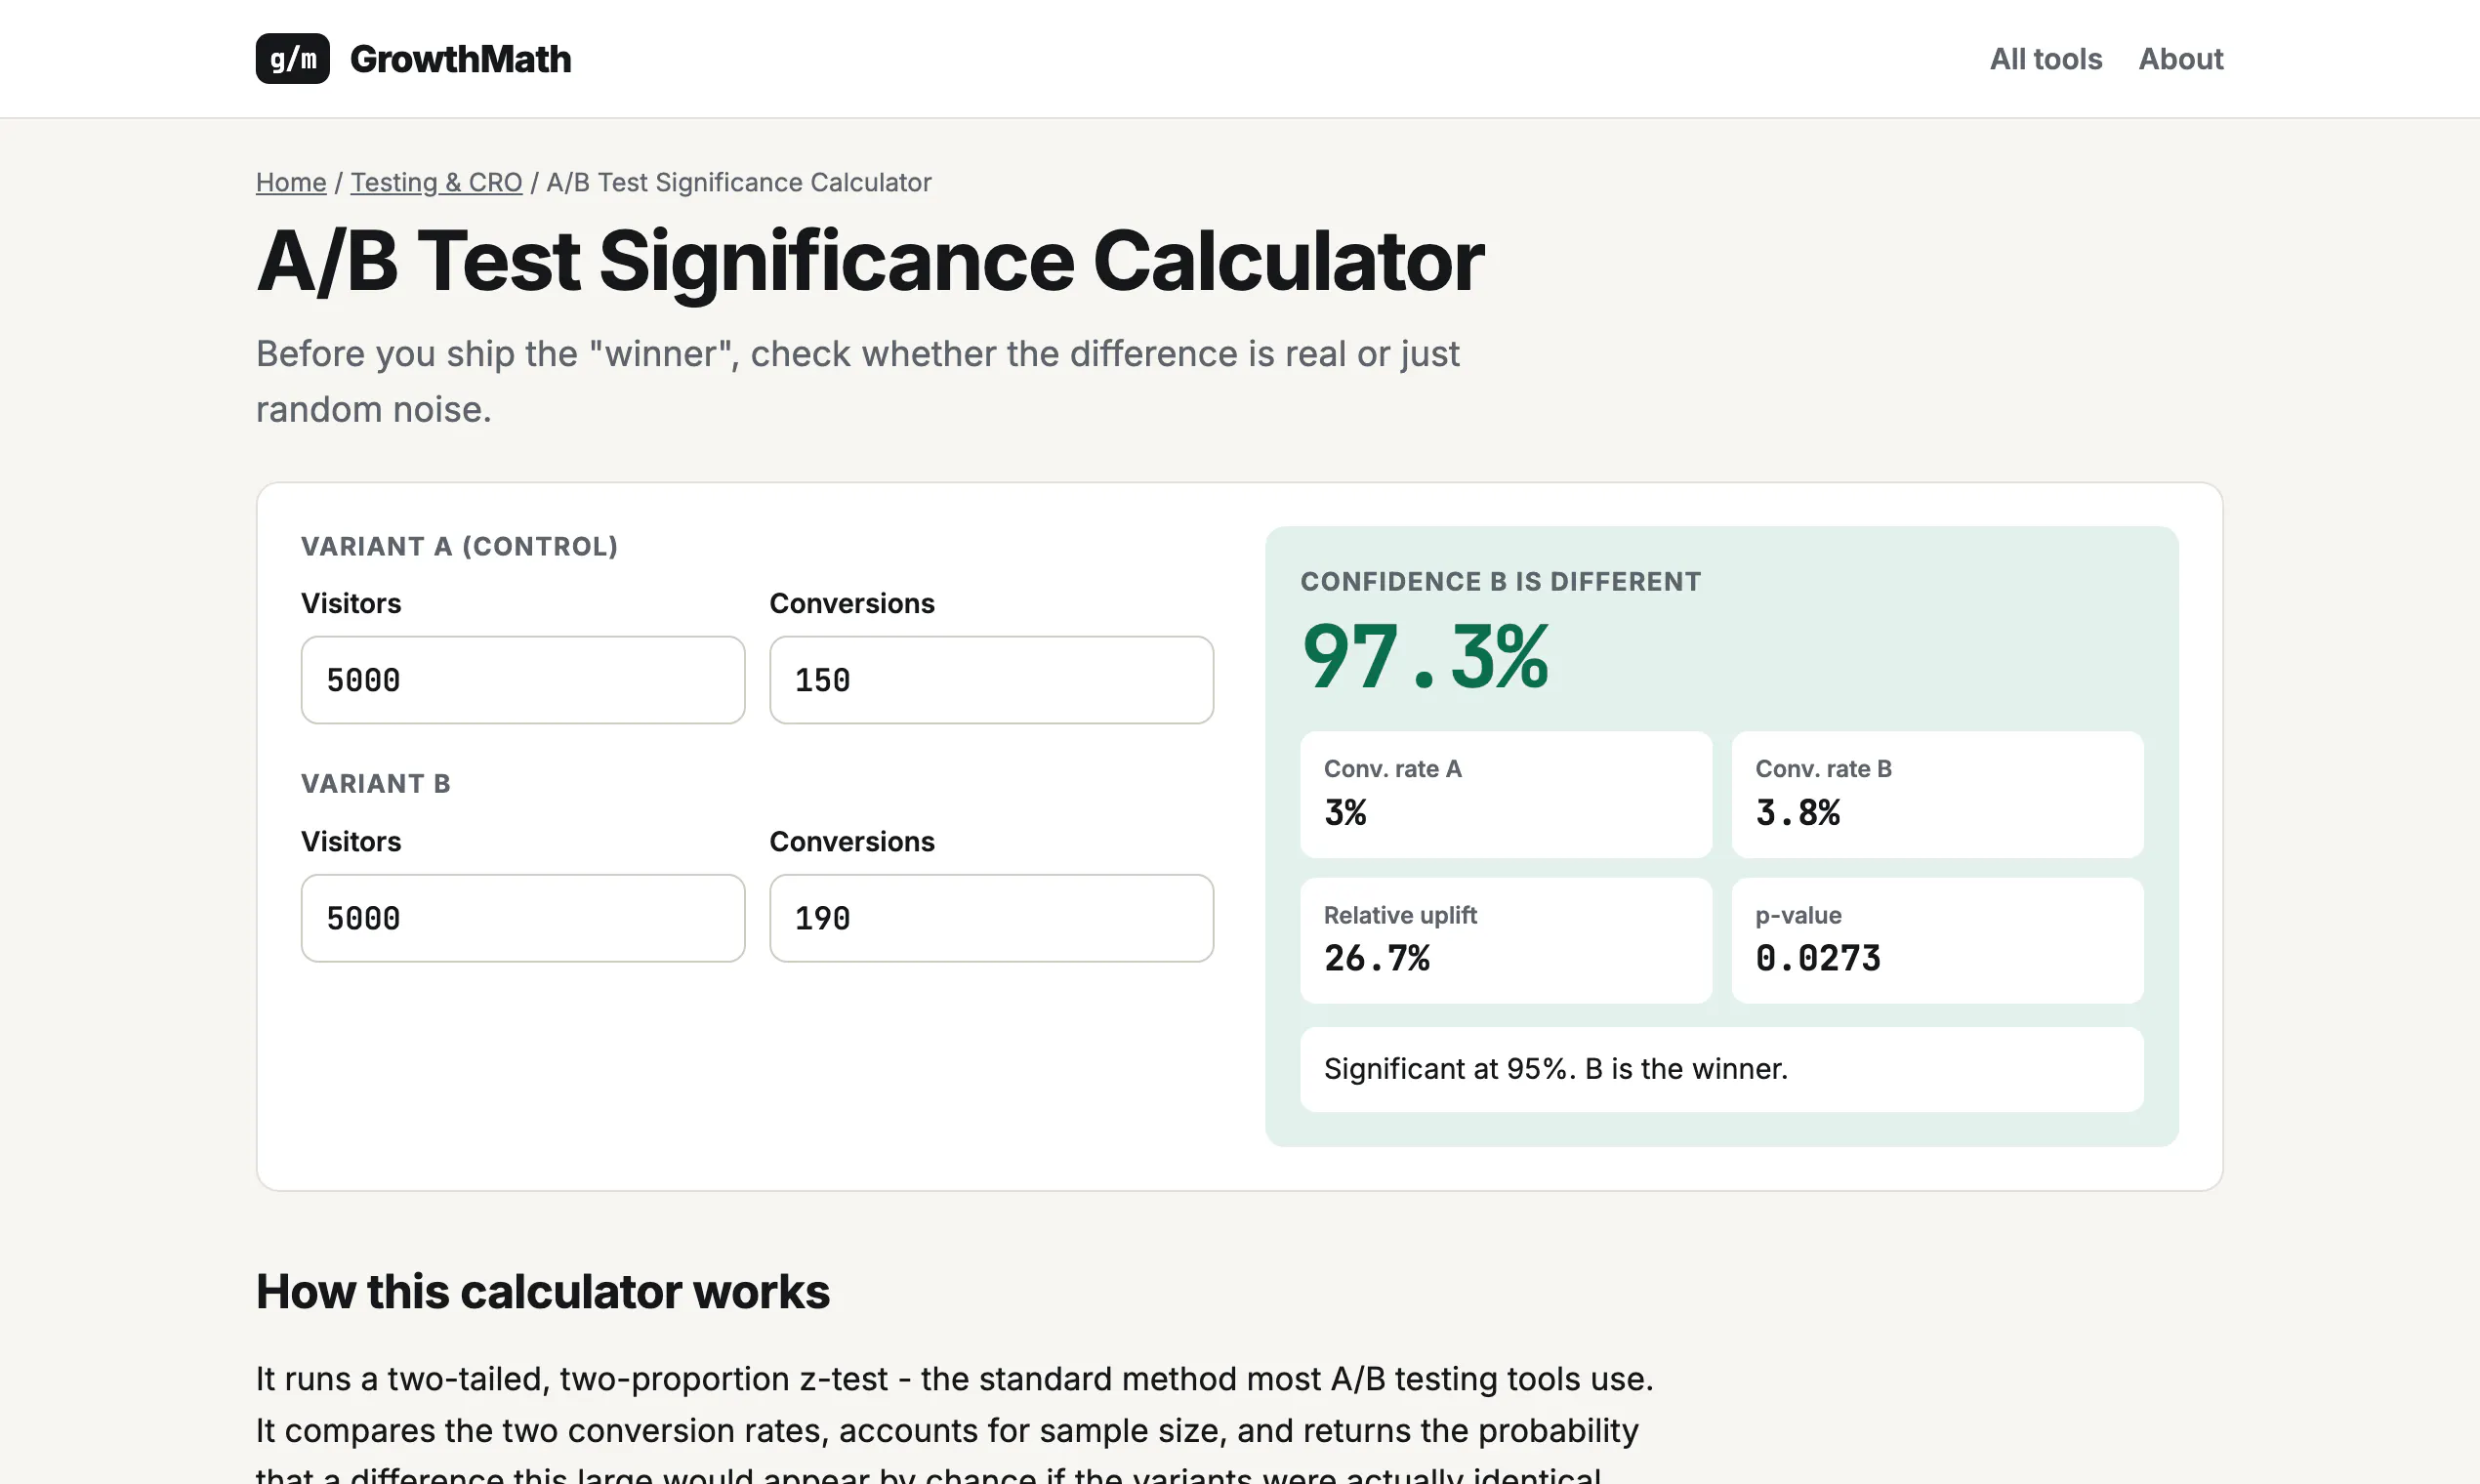Click the Relative uplift value 26.7%
The height and width of the screenshot is (1484, 2480).
point(1377,958)
